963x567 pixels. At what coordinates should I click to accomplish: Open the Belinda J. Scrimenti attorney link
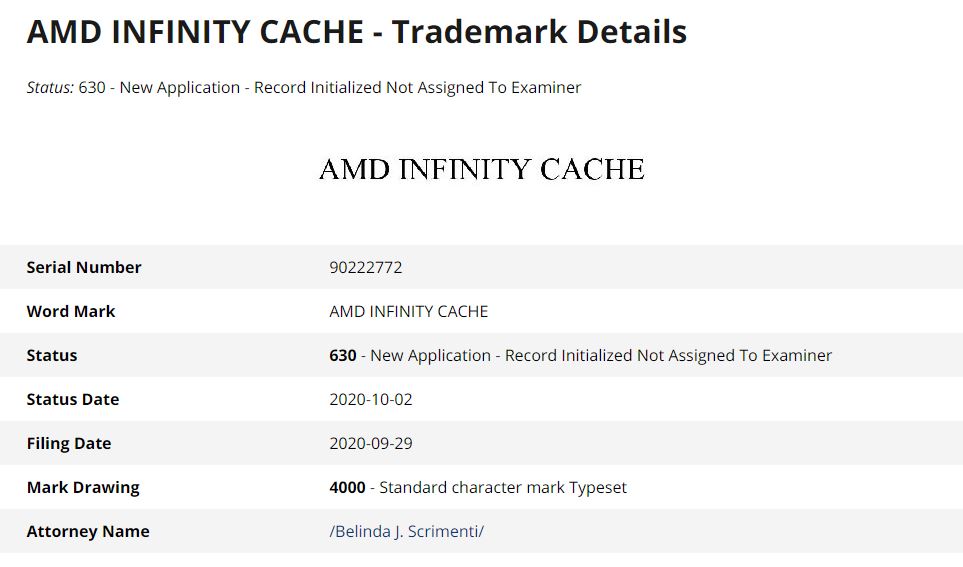click(x=406, y=531)
